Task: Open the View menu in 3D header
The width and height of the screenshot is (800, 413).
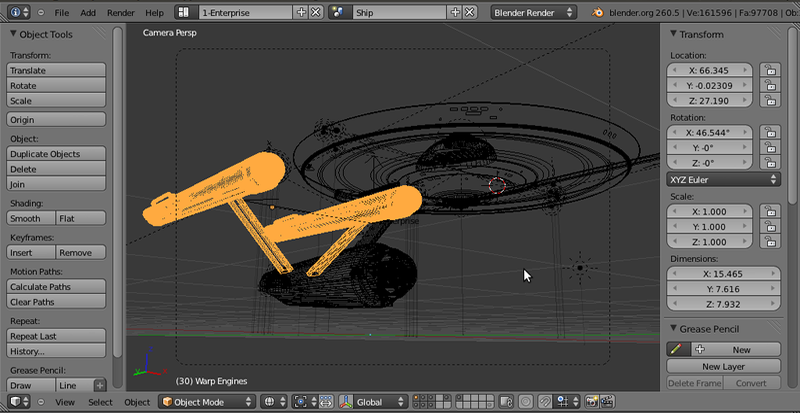Action: tap(65, 402)
